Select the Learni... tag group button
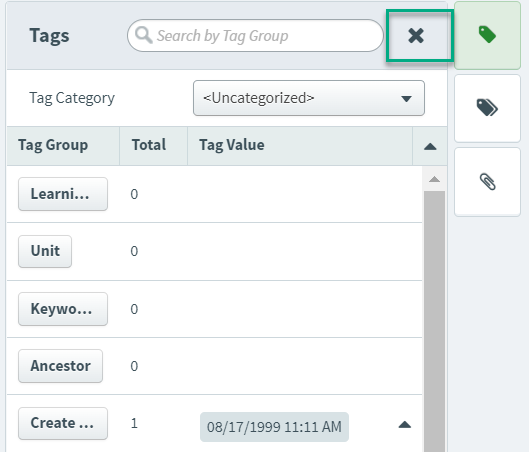The image size is (529, 452). [x=63, y=194]
